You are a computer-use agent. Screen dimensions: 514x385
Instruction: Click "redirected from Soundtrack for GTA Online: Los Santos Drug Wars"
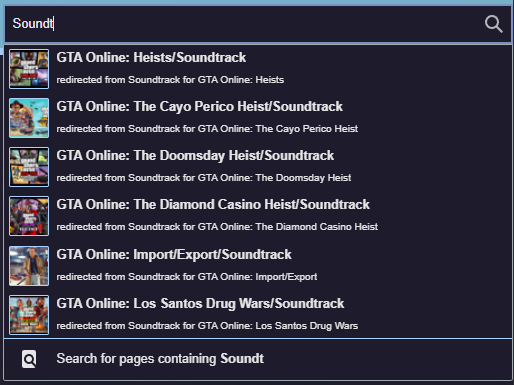(x=207, y=326)
